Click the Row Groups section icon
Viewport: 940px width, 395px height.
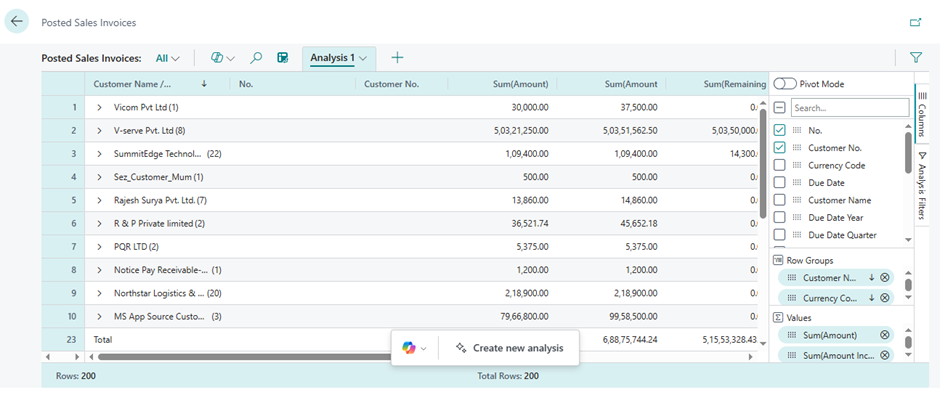[778, 261]
